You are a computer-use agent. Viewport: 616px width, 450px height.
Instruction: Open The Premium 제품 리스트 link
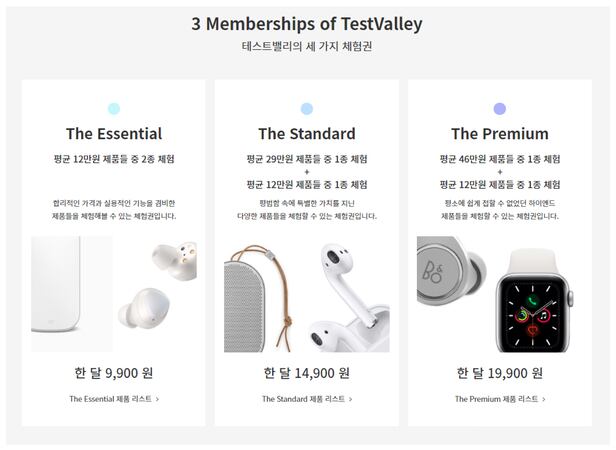coord(500,399)
